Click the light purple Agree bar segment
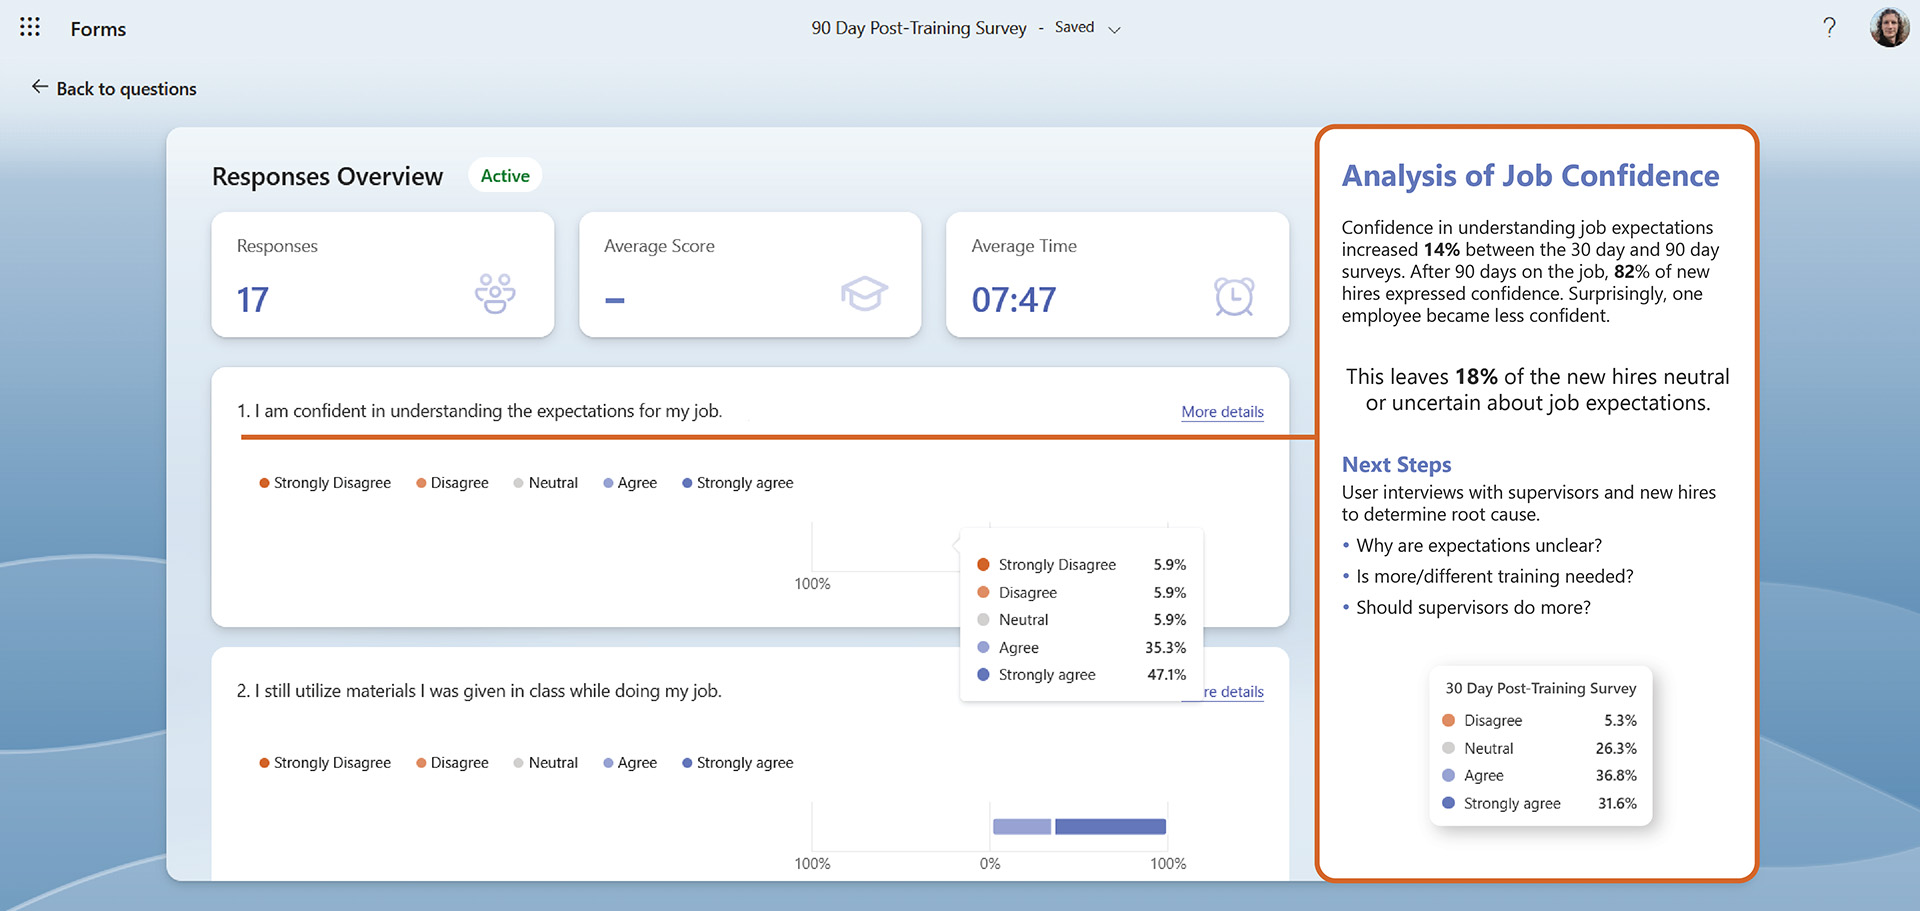 (1021, 826)
